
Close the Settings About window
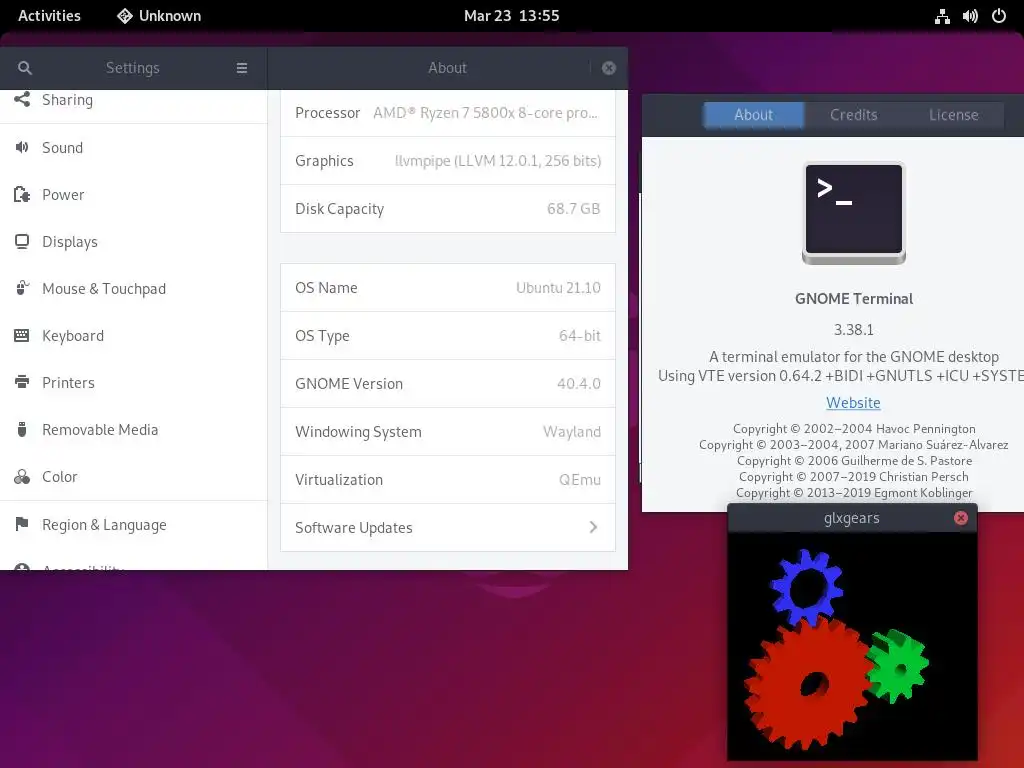pyautogui.click(x=609, y=68)
